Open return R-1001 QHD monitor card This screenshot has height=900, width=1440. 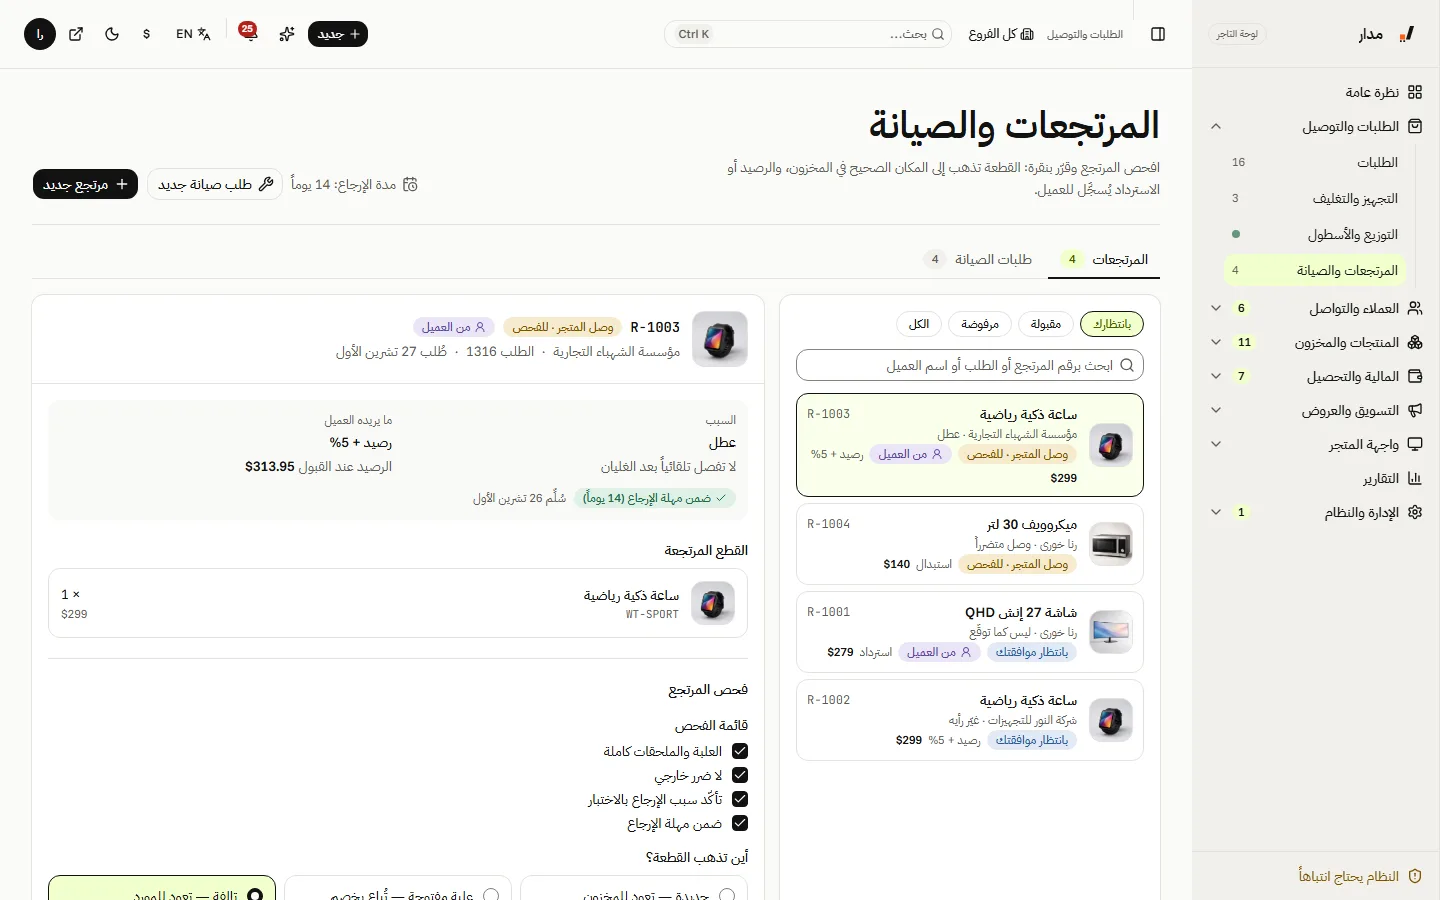[970, 632]
